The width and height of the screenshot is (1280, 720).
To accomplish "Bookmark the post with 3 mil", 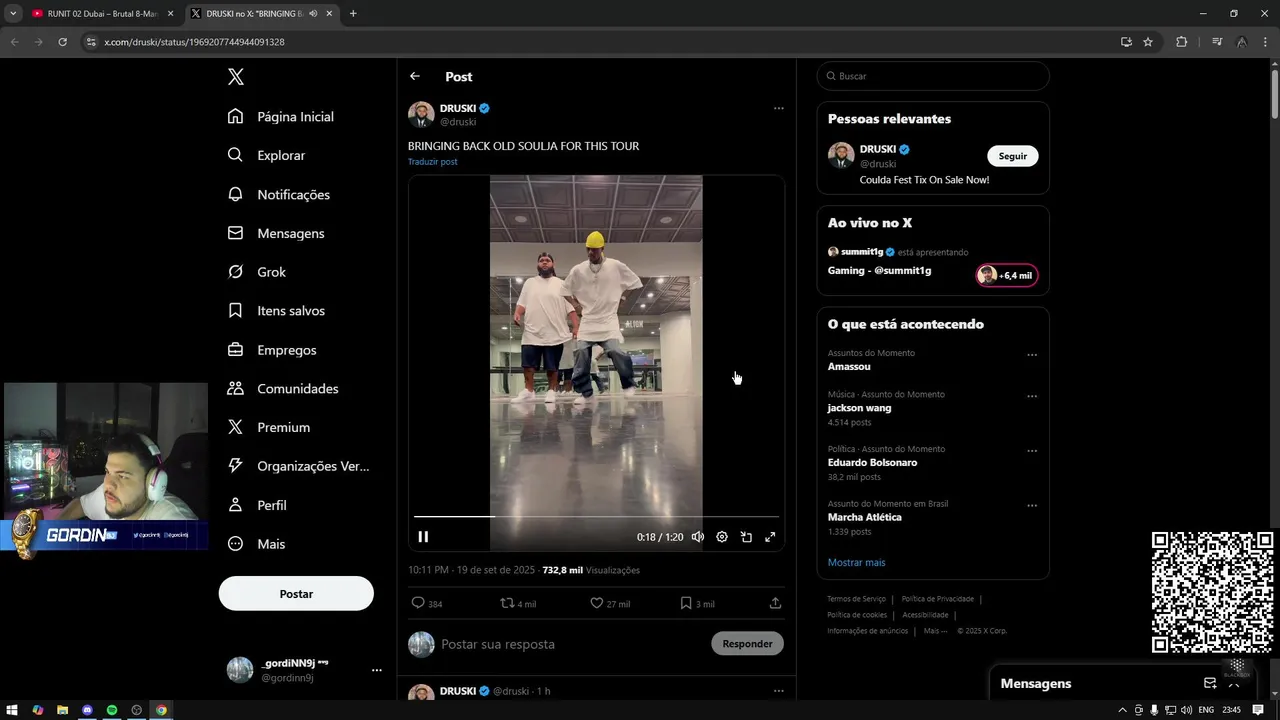I will click(x=697, y=603).
